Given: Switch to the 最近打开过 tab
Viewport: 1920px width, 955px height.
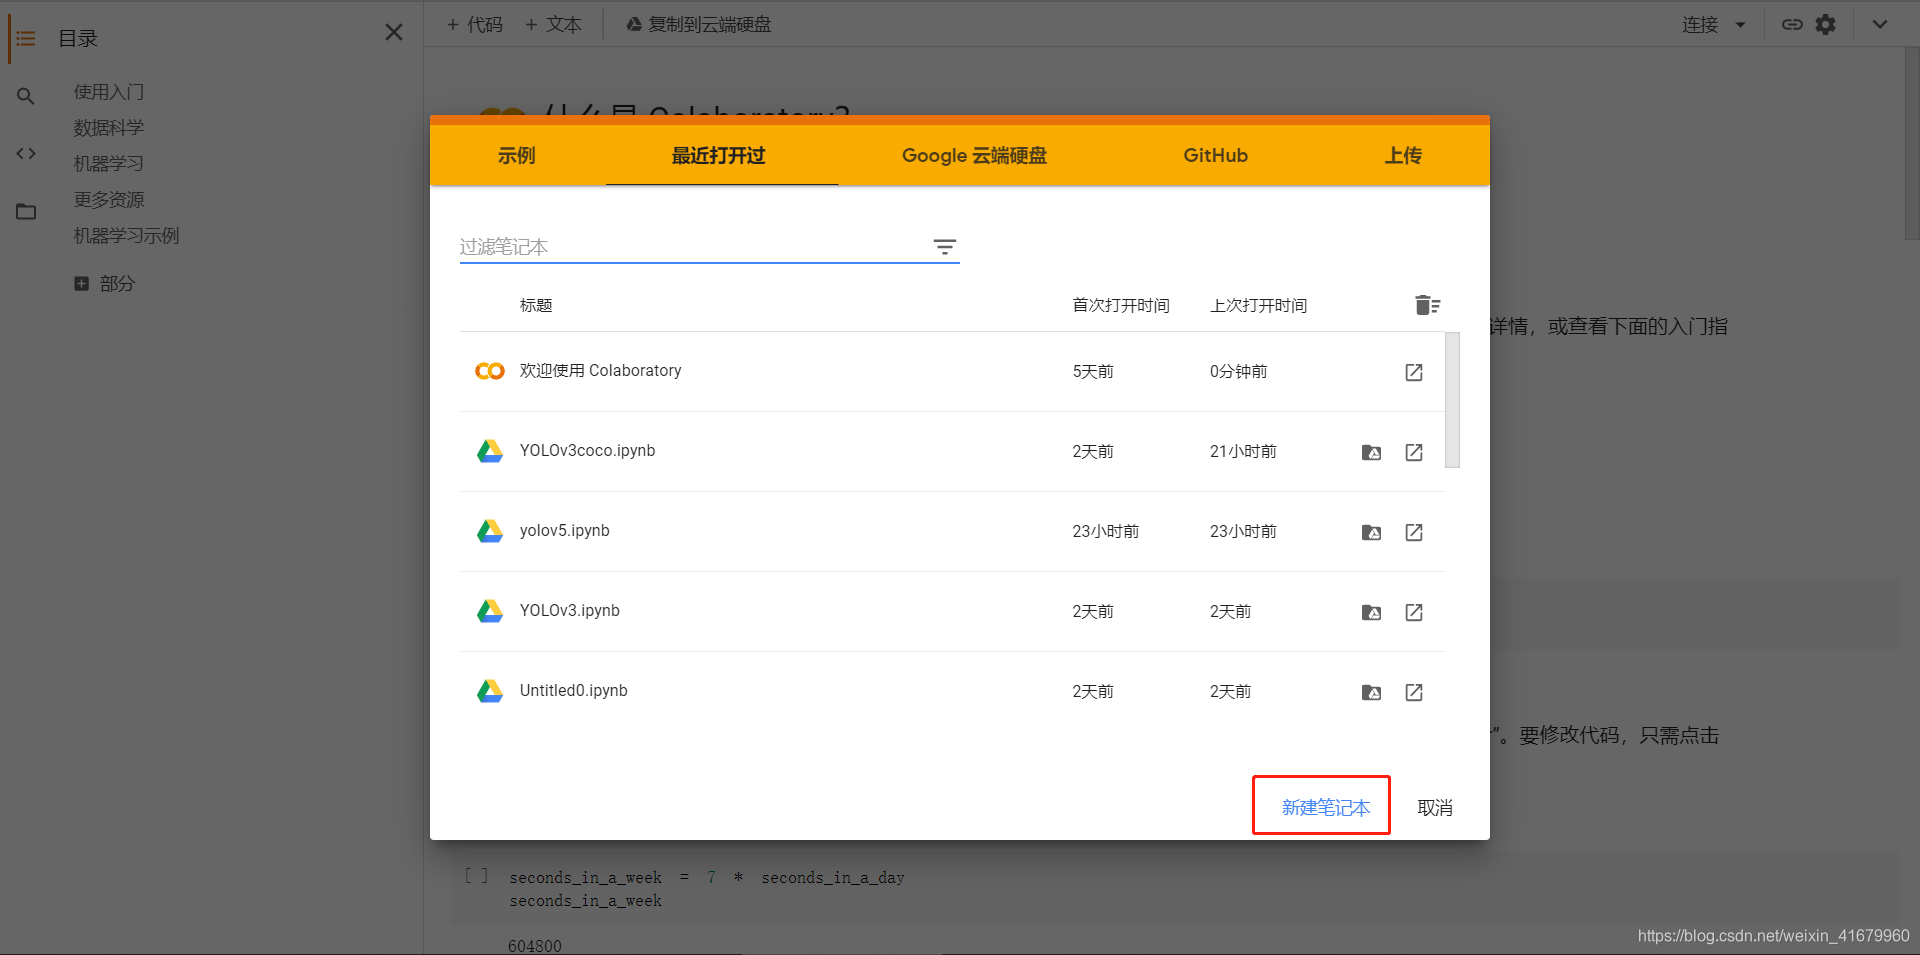Looking at the screenshot, I should click(x=718, y=155).
